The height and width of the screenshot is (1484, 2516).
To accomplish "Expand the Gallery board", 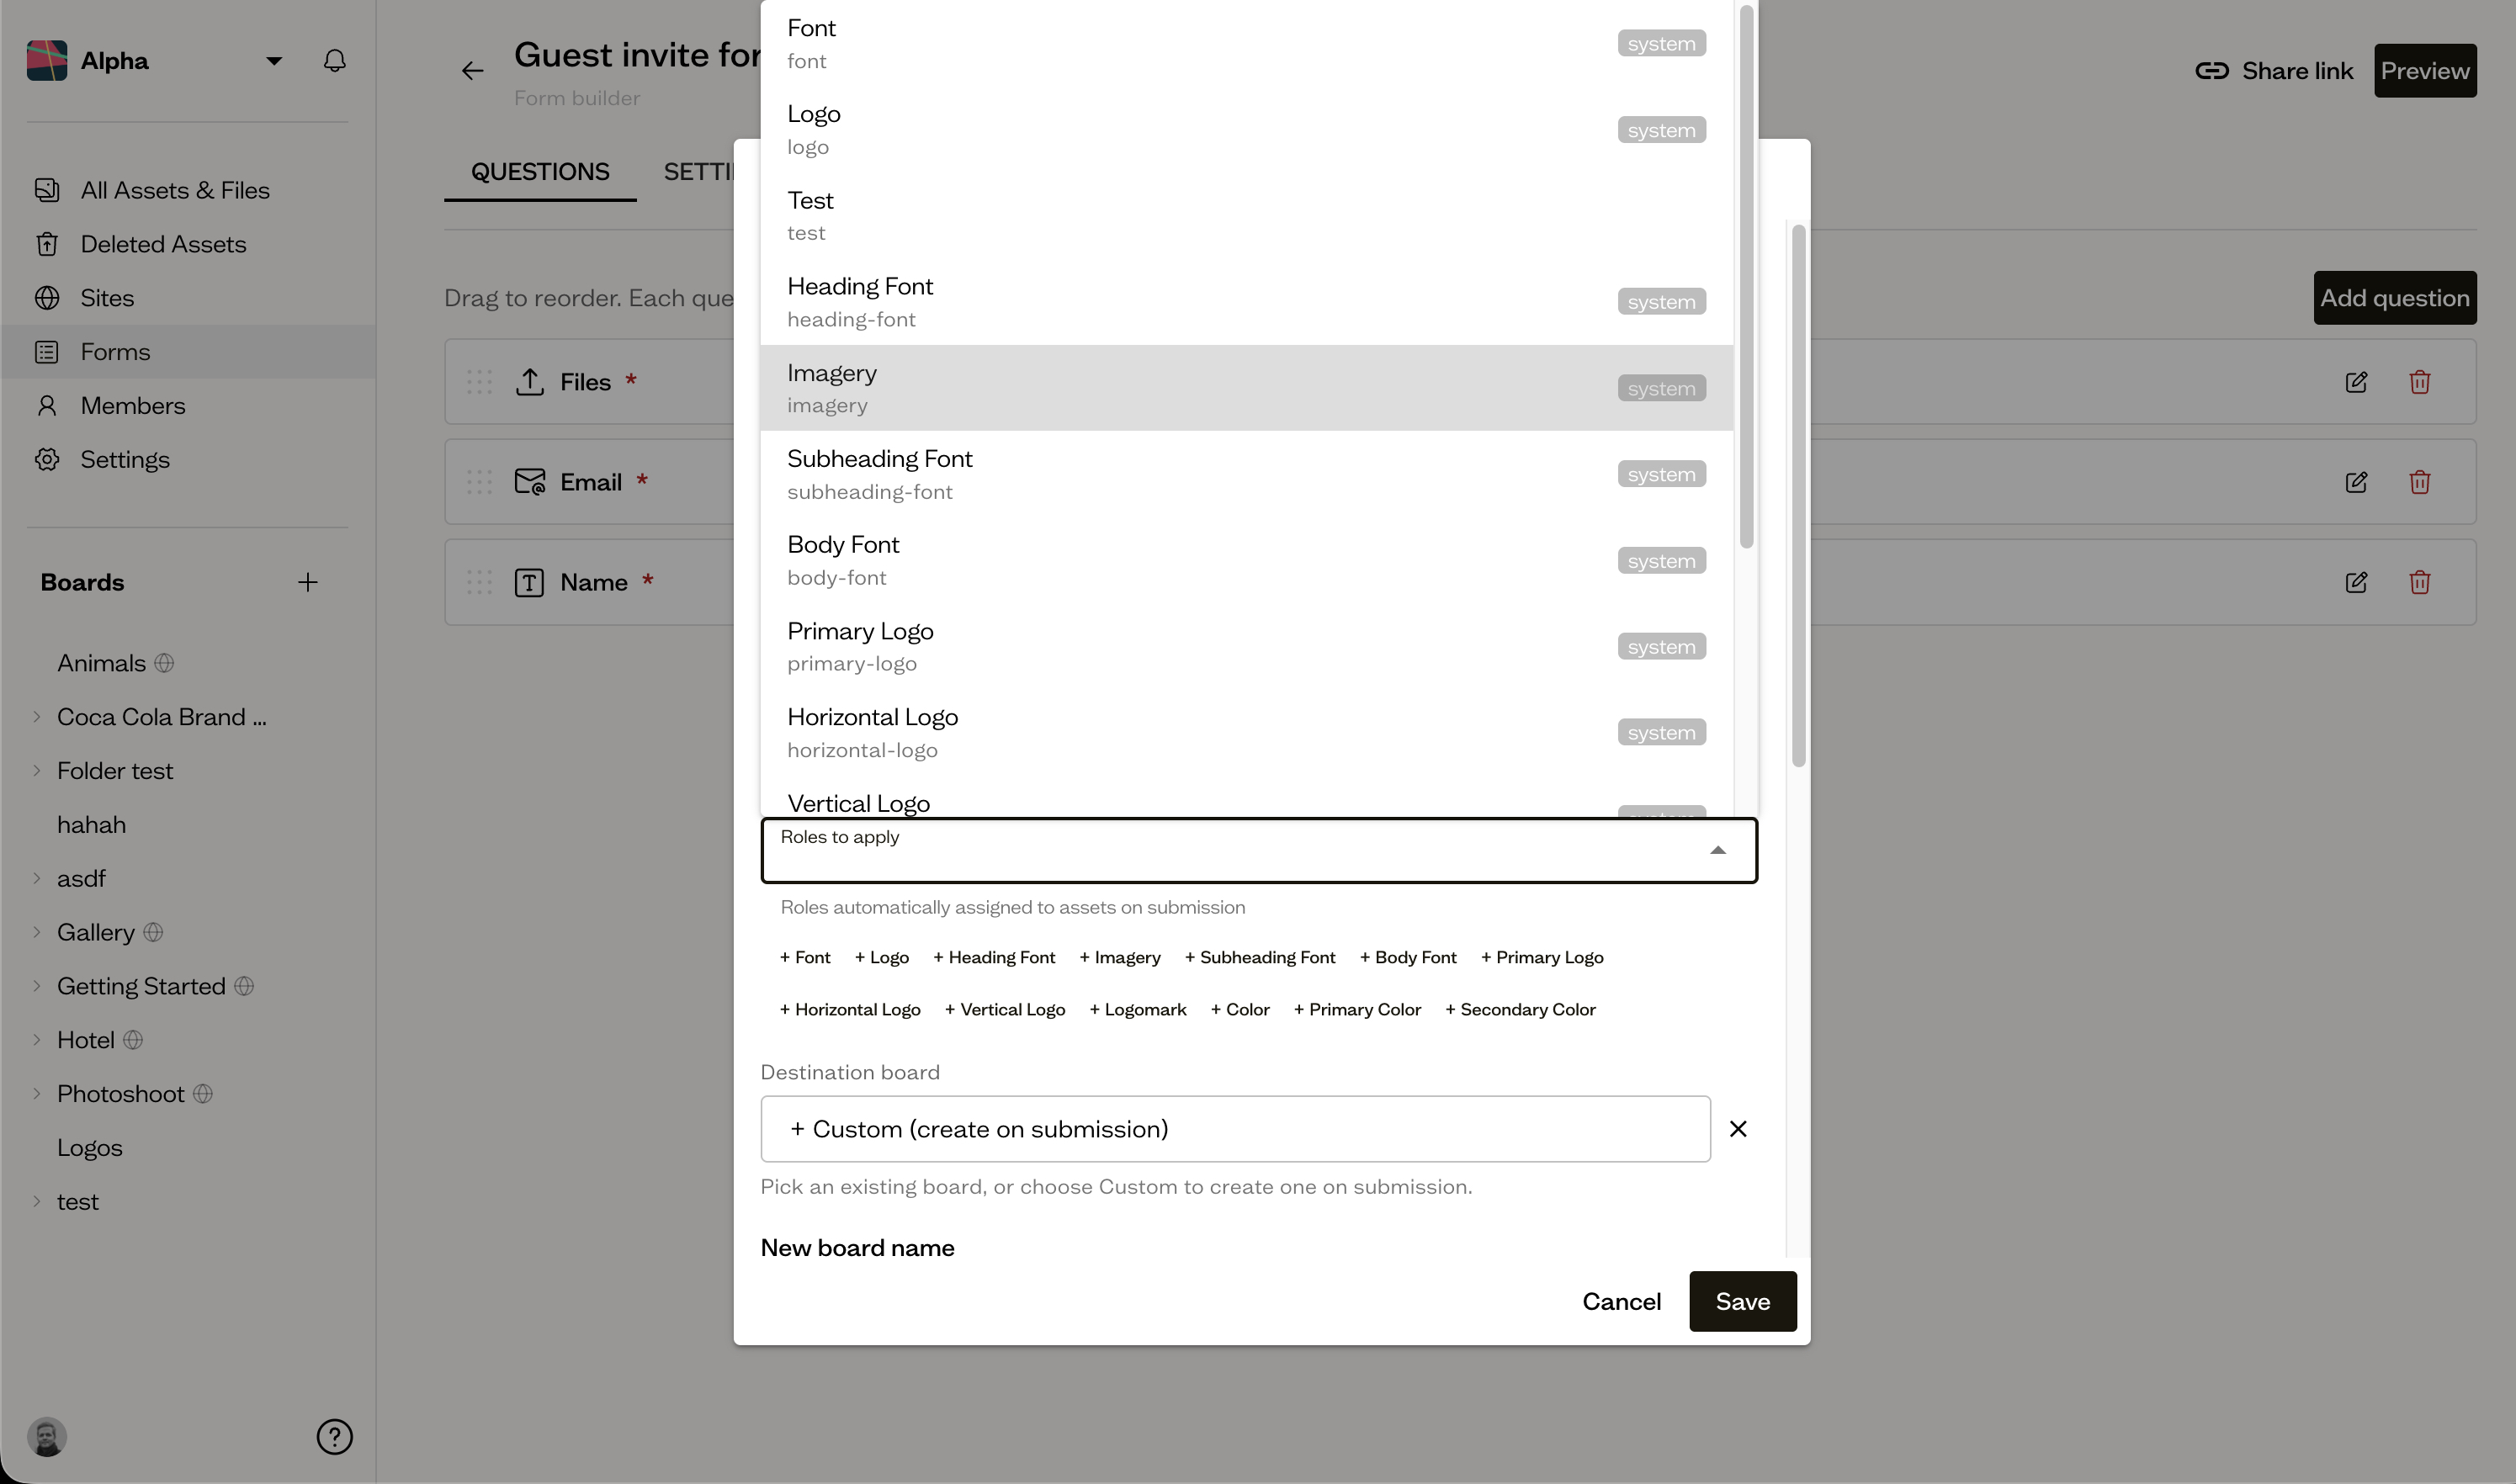I will [x=37, y=932].
